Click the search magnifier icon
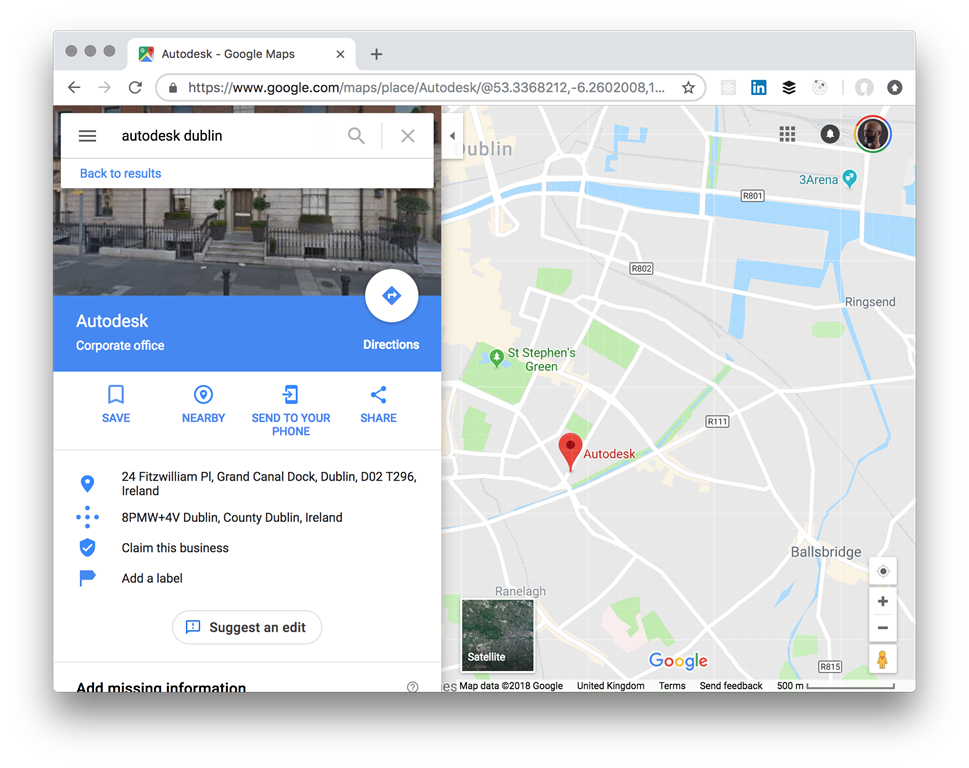 point(356,136)
